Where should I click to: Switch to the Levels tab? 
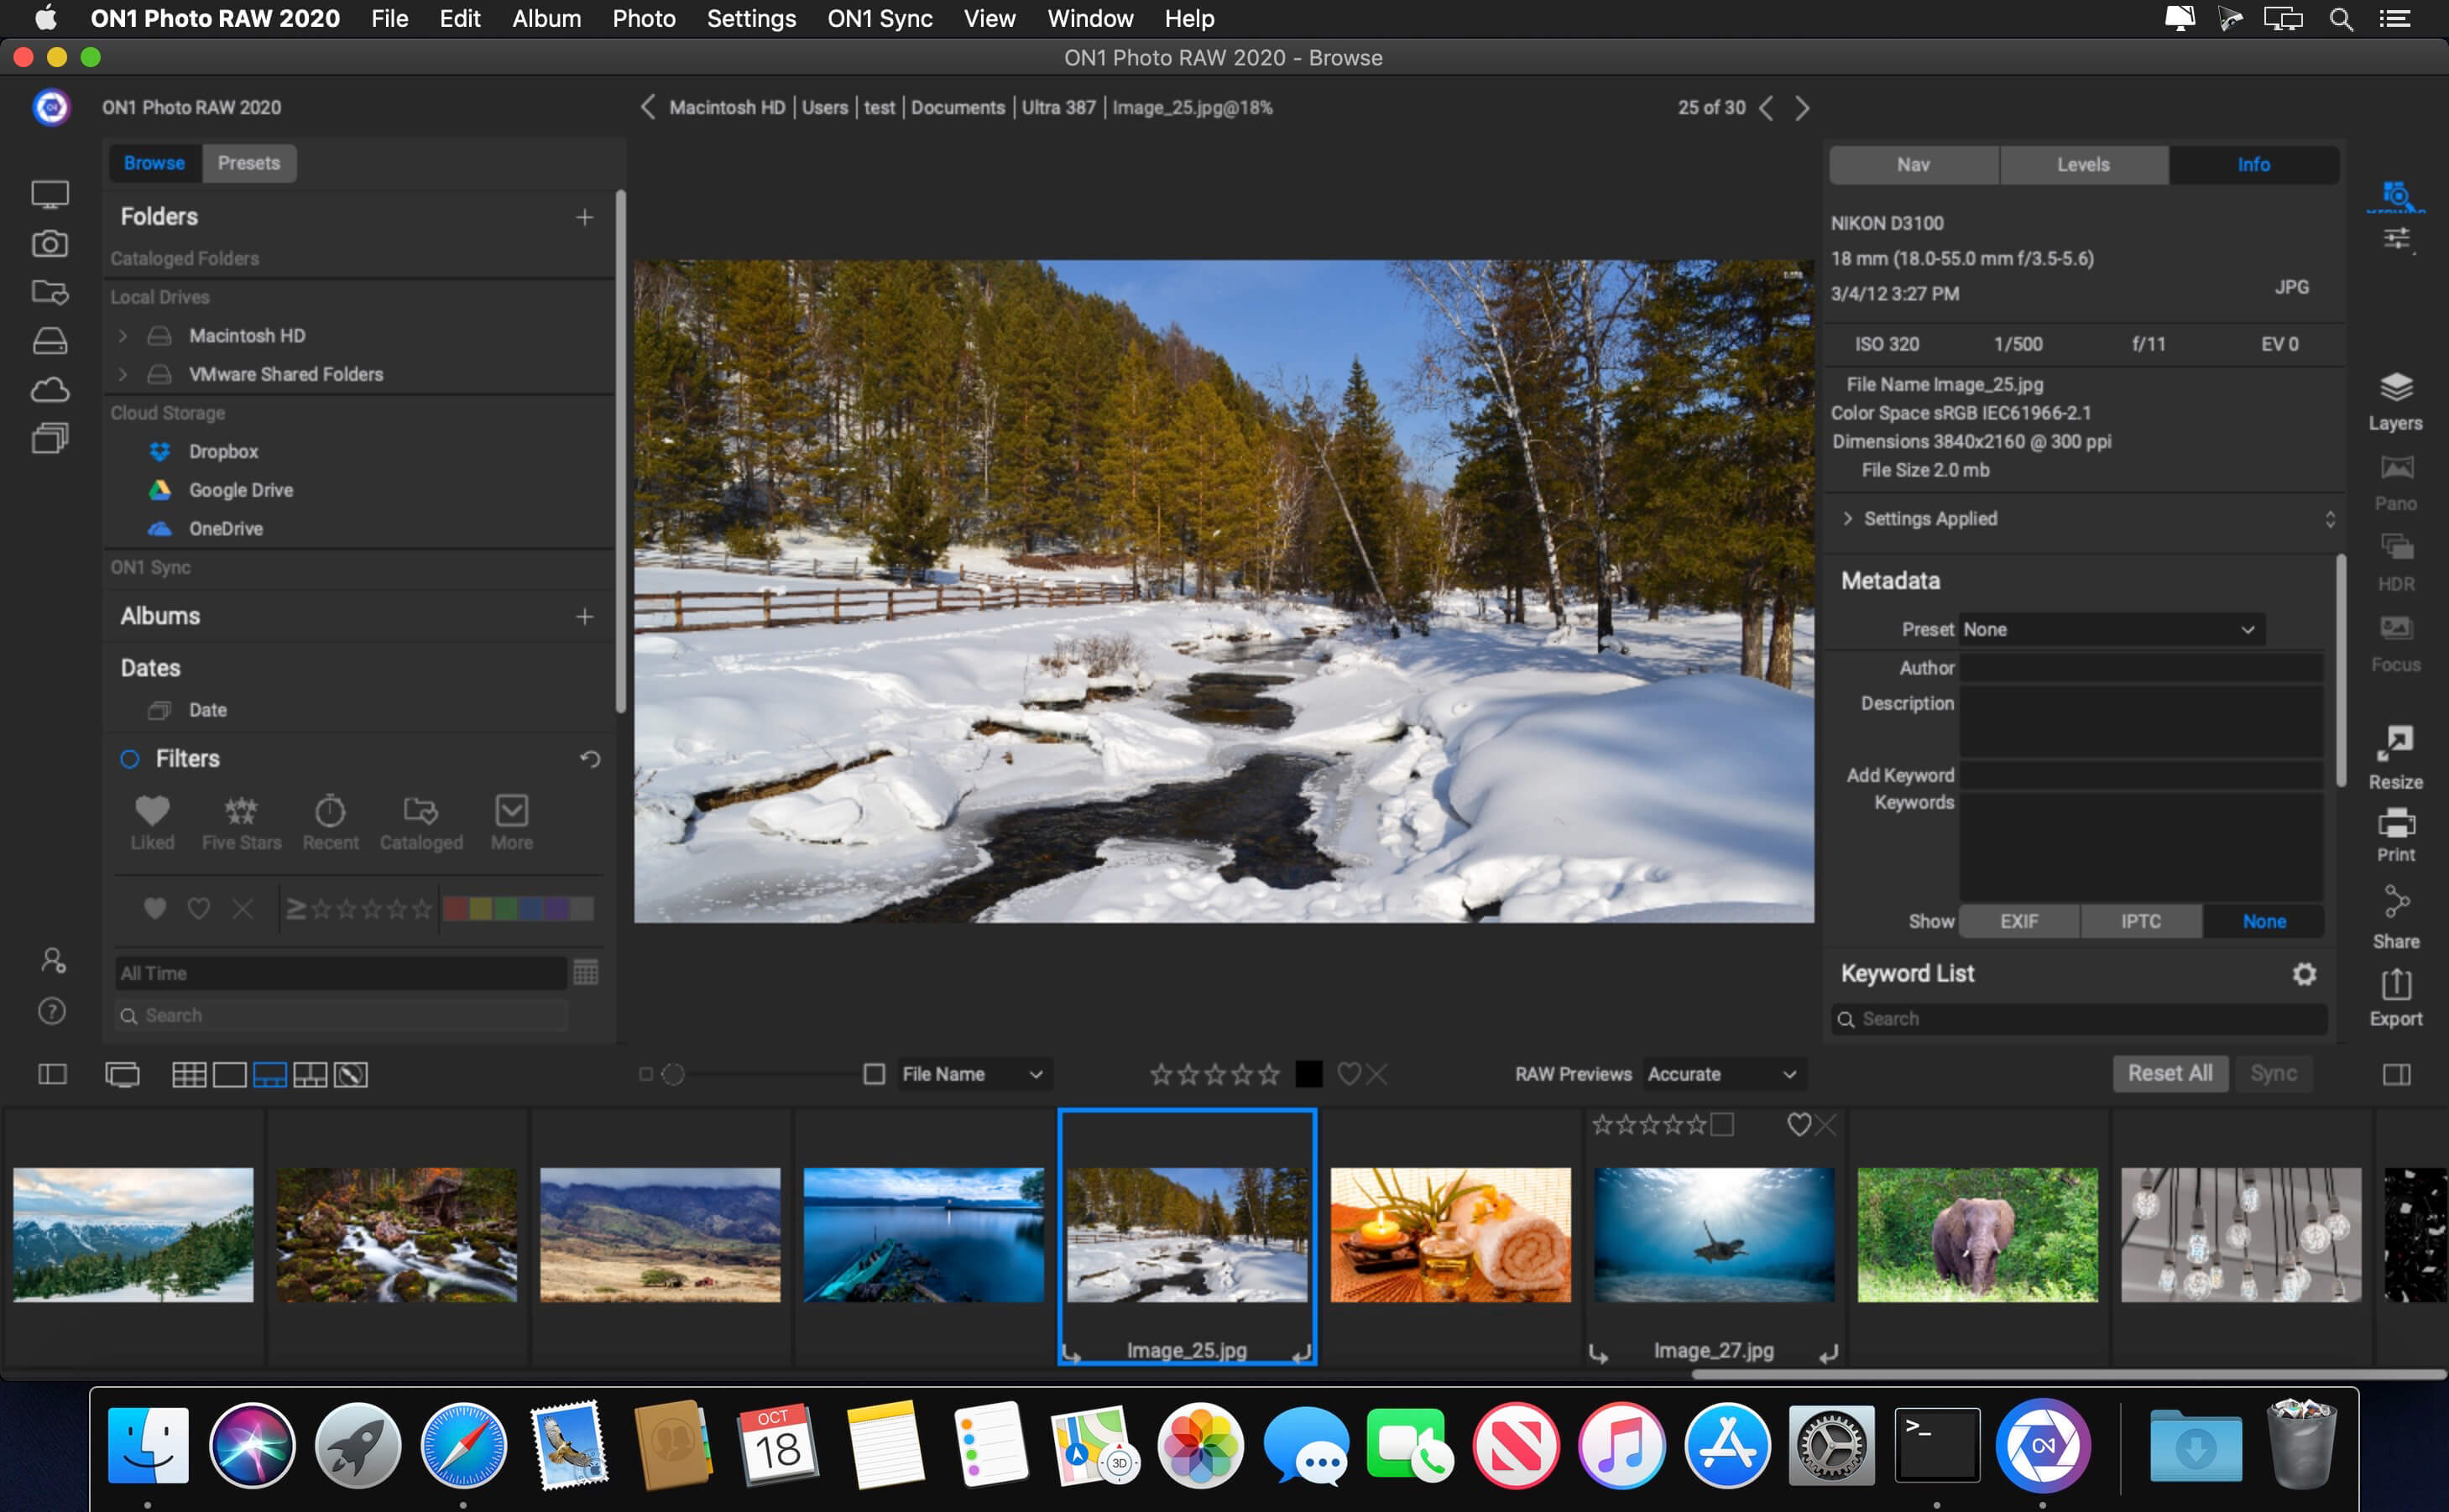pyautogui.click(x=2083, y=165)
